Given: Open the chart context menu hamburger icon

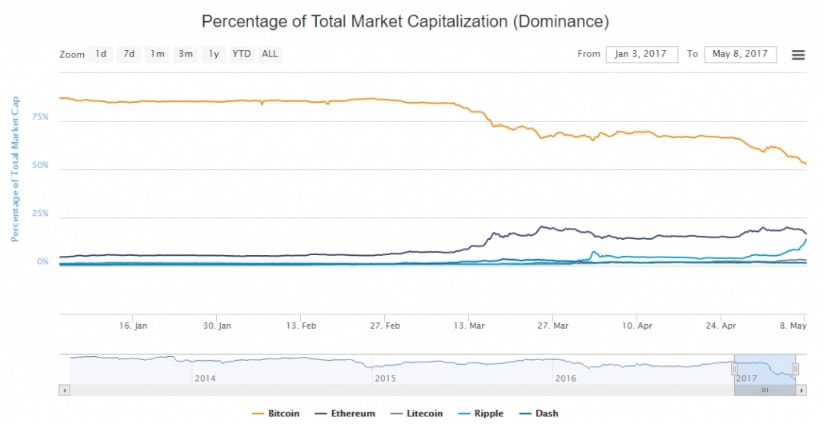Looking at the screenshot, I should tap(798, 55).
